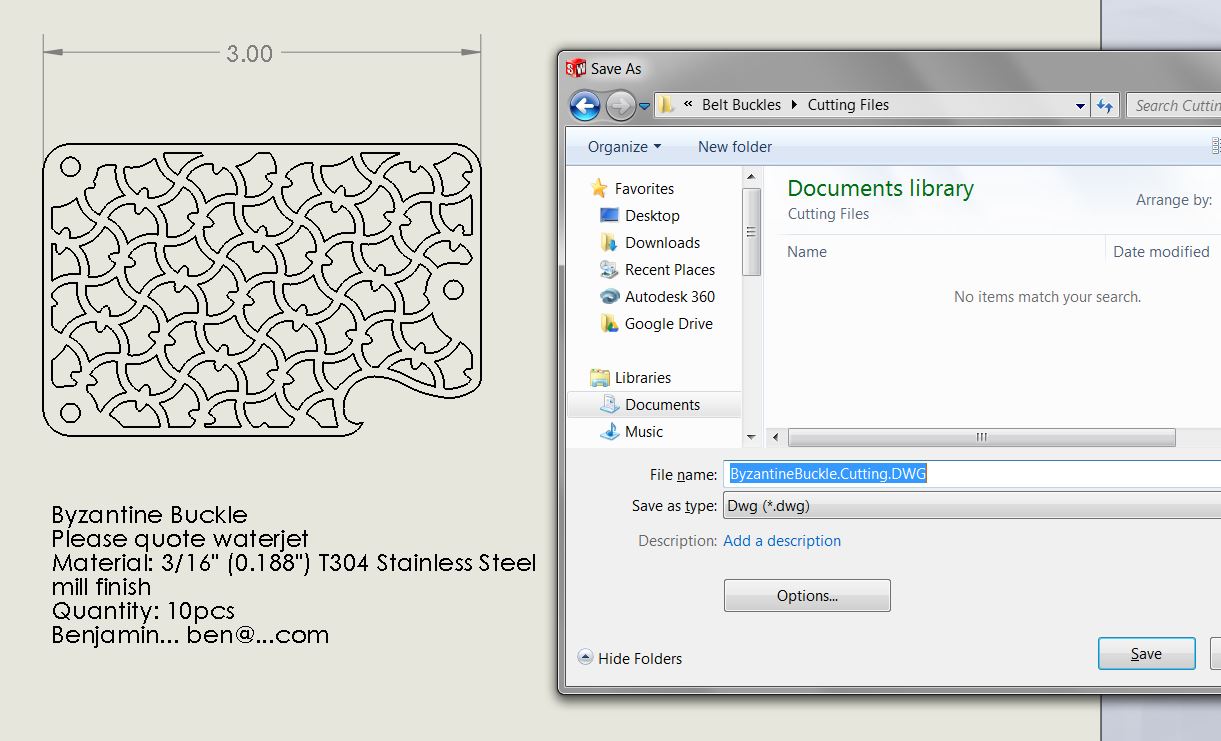This screenshot has width=1221, height=741.
Task: Click the navigation pane scrollbar thumb
Action: pos(752,232)
